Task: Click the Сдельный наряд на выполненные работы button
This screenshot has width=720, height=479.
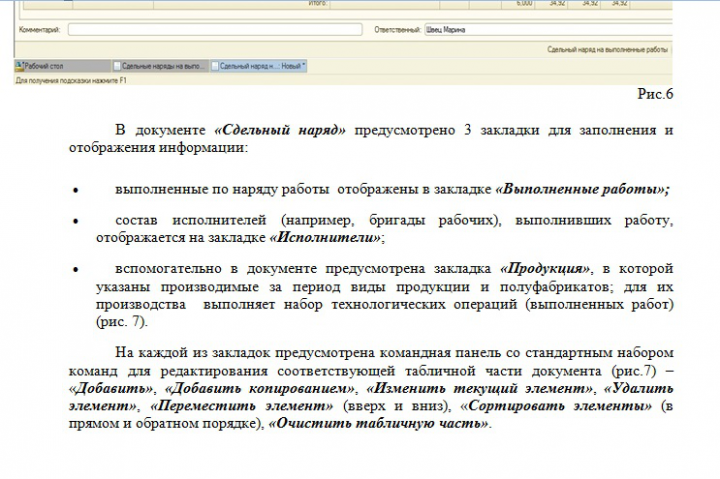Action: tap(607, 49)
